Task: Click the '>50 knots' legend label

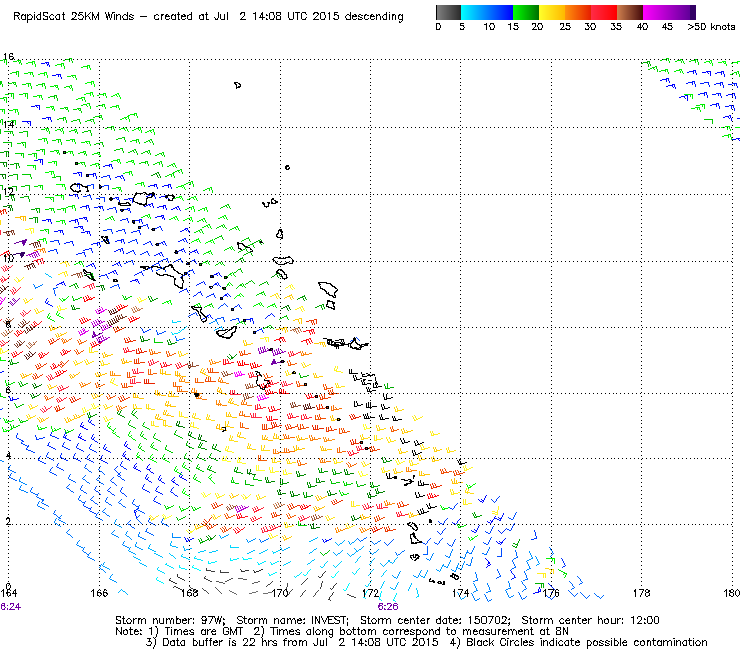Action: pyautogui.click(x=711, y=27)
